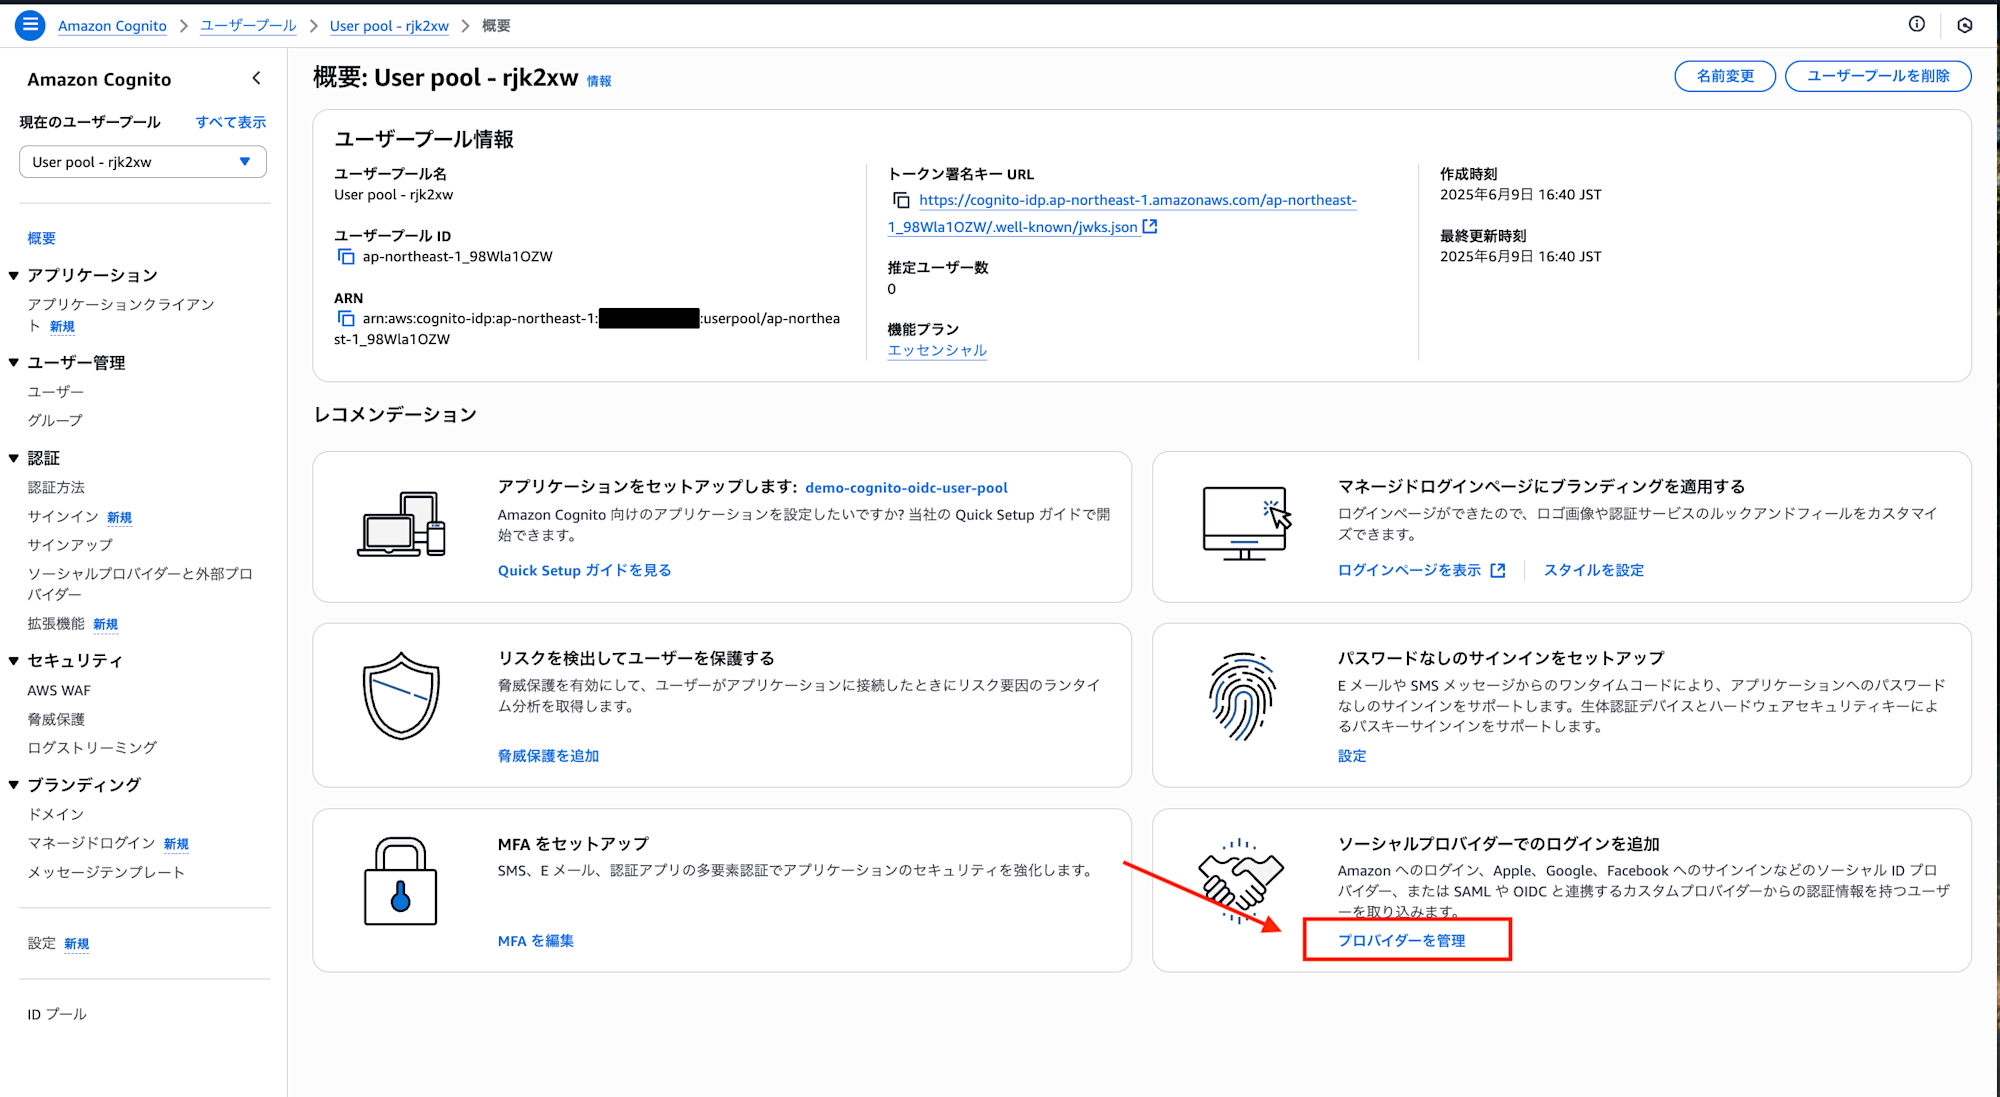The height and width of the screenshot is (1097, 2000).
Task: Copy the ARN value
Action: click(346, 319)
